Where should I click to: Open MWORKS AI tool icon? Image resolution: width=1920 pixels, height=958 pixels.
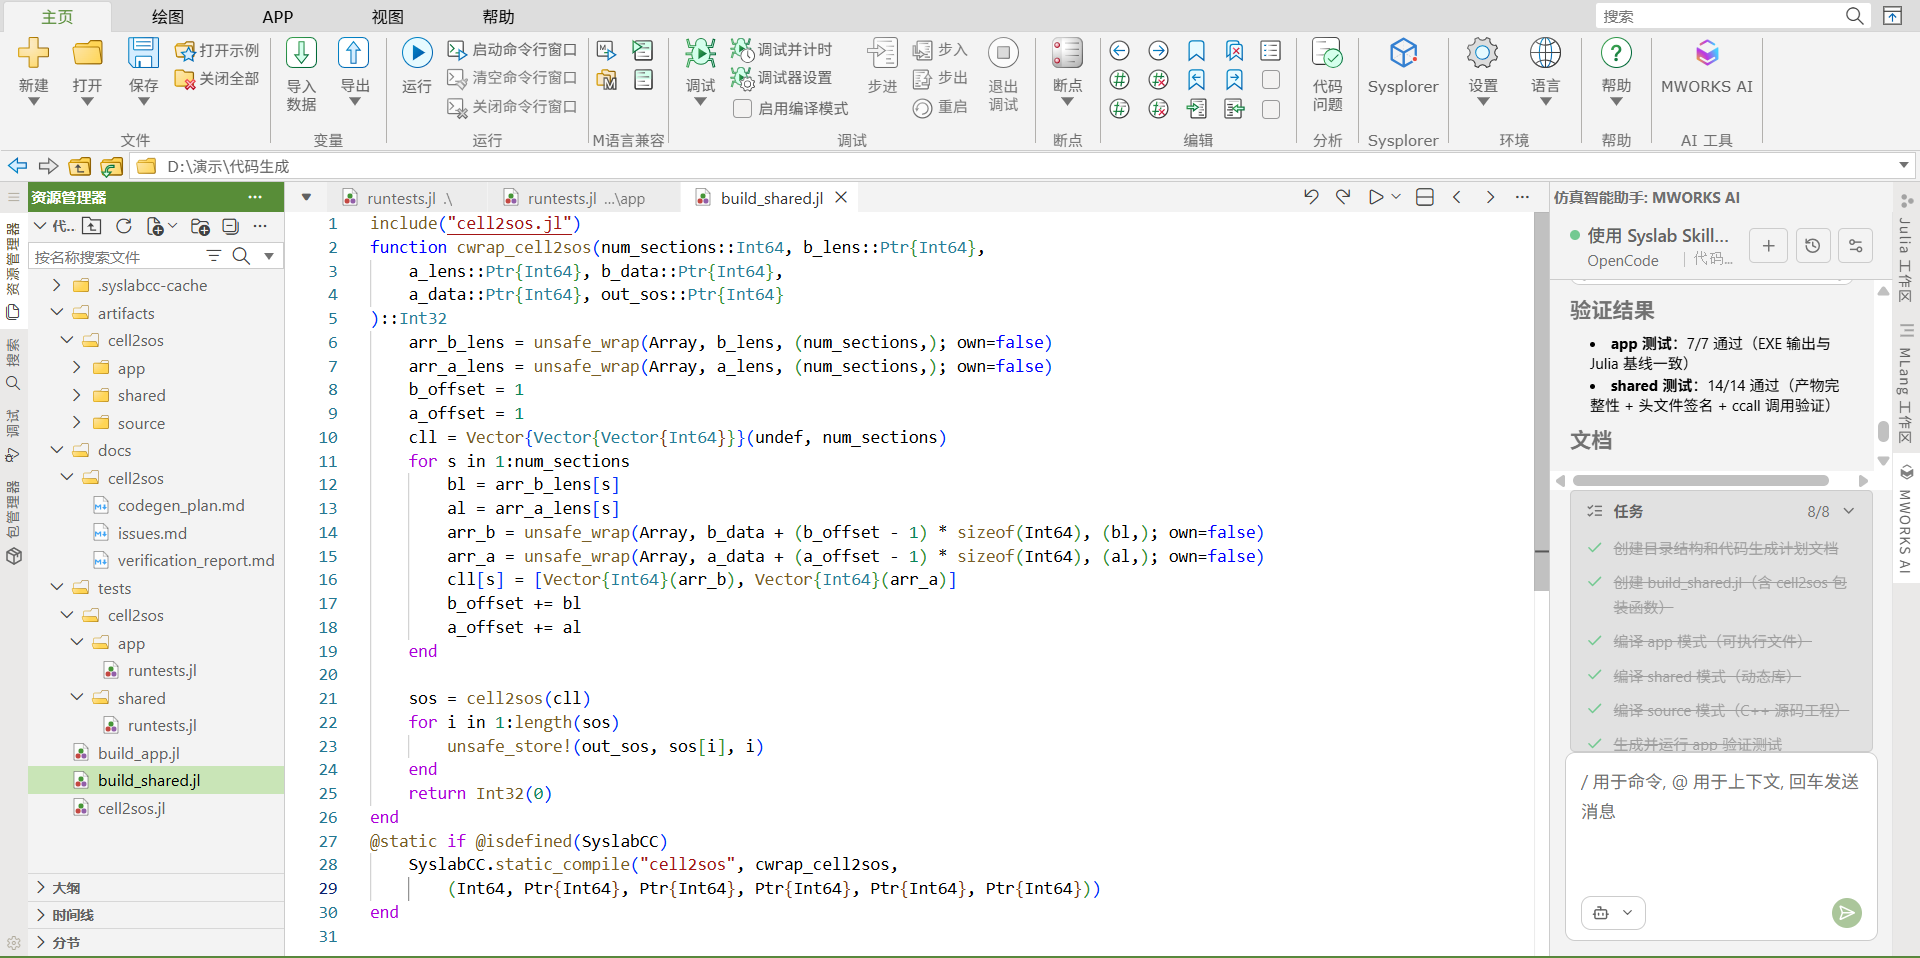pos(1706,53)
